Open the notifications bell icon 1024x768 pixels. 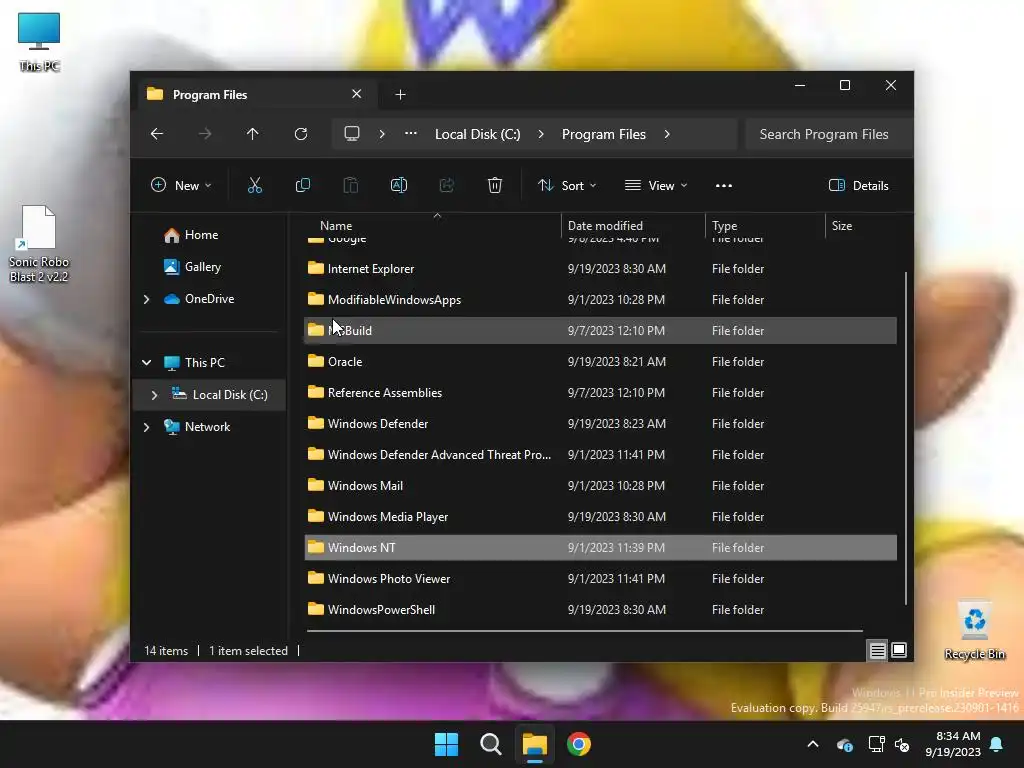coord(997,744)
